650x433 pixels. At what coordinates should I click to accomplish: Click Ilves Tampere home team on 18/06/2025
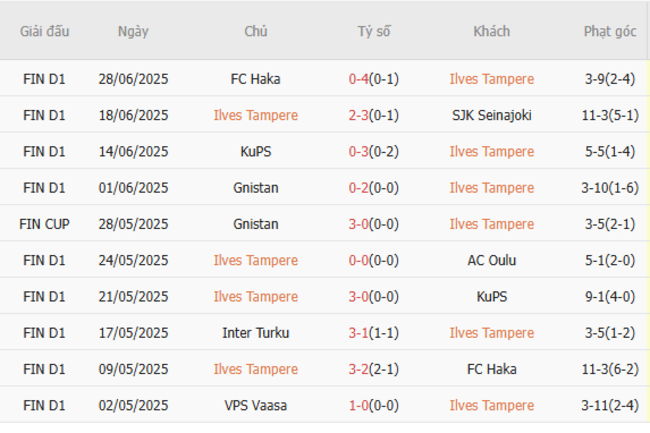(x=255, y=115)
